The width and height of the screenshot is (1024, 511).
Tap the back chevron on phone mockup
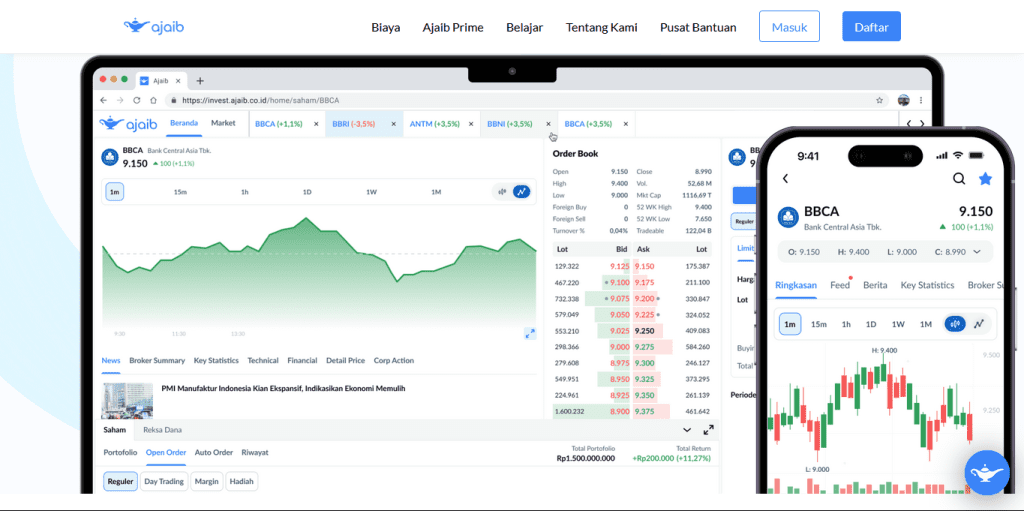785,178
